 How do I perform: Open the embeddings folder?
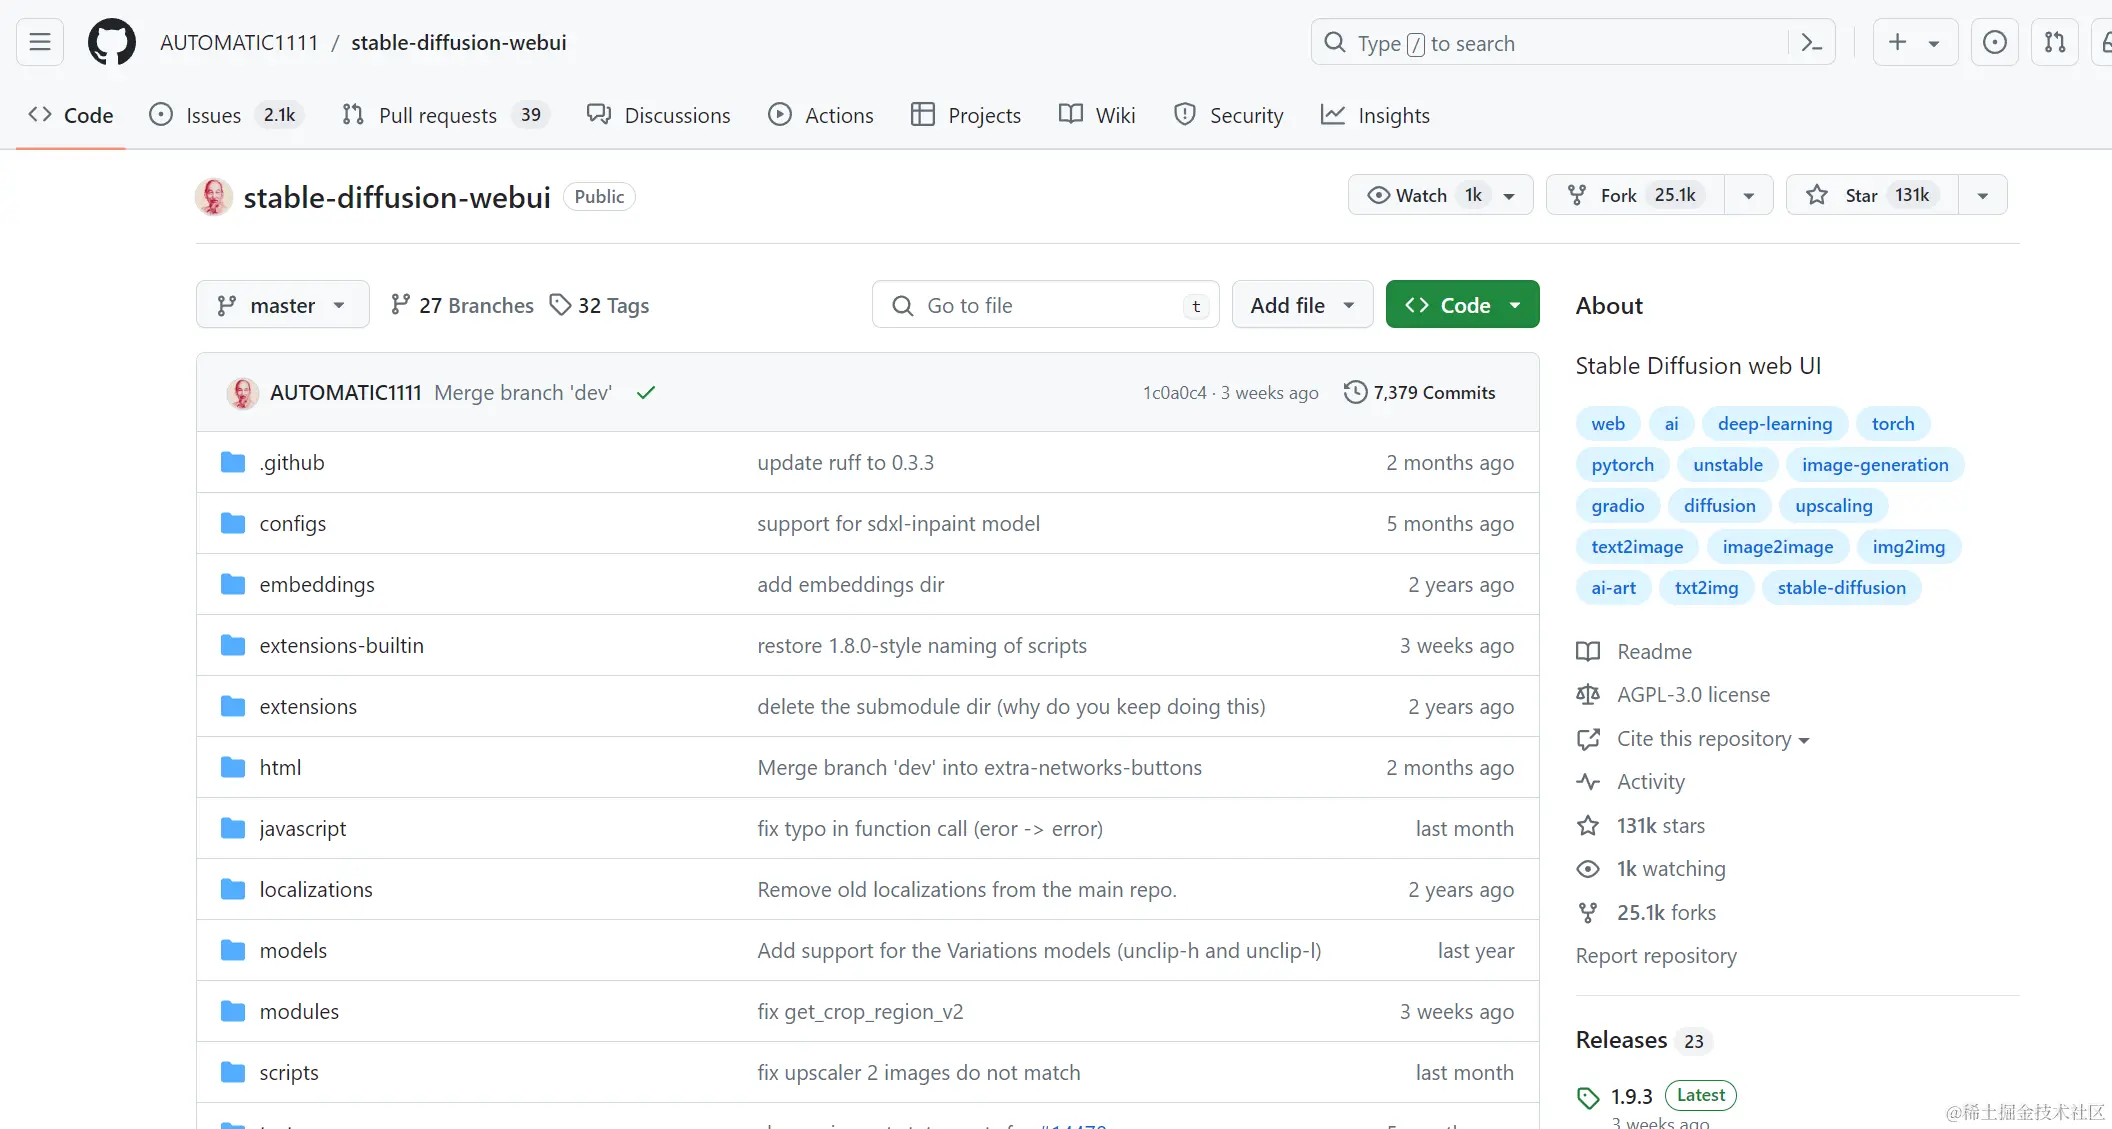(x=317, y=584)
